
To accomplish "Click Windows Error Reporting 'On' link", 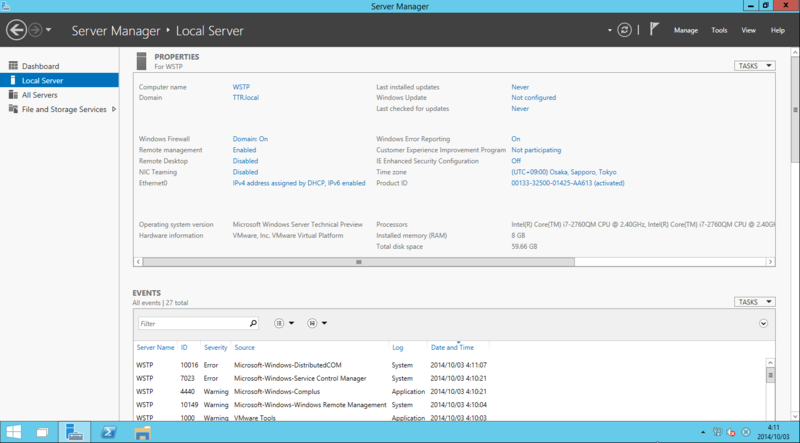I will point(516,139).
